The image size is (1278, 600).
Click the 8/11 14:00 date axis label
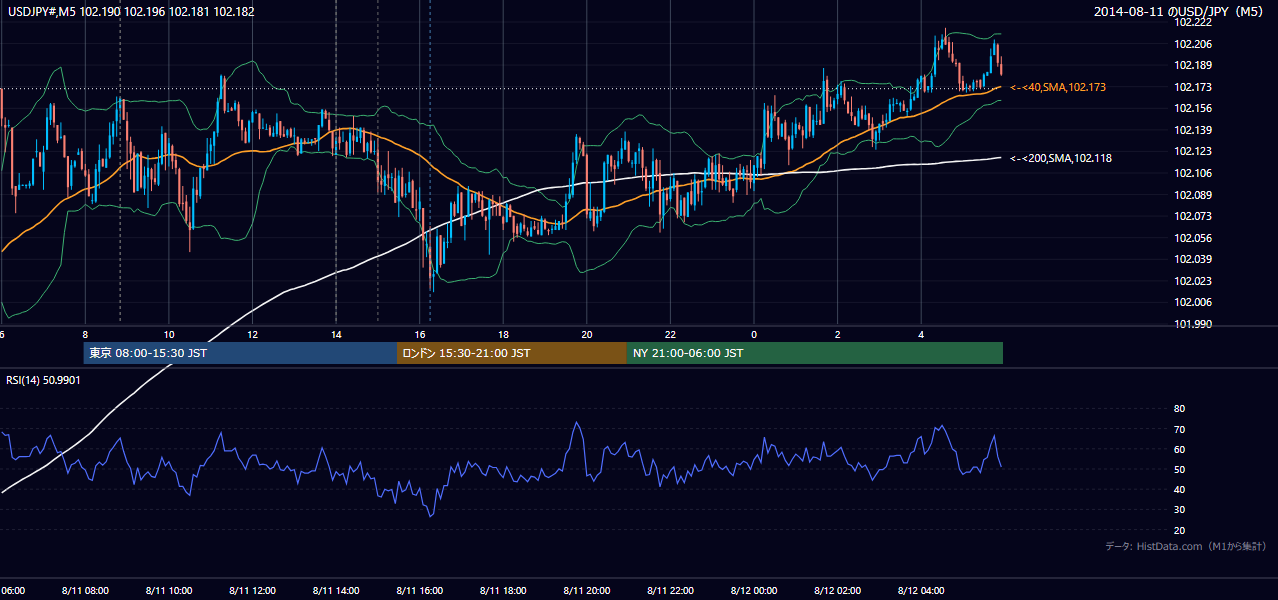pyautogui.click(x=335, y=591)
